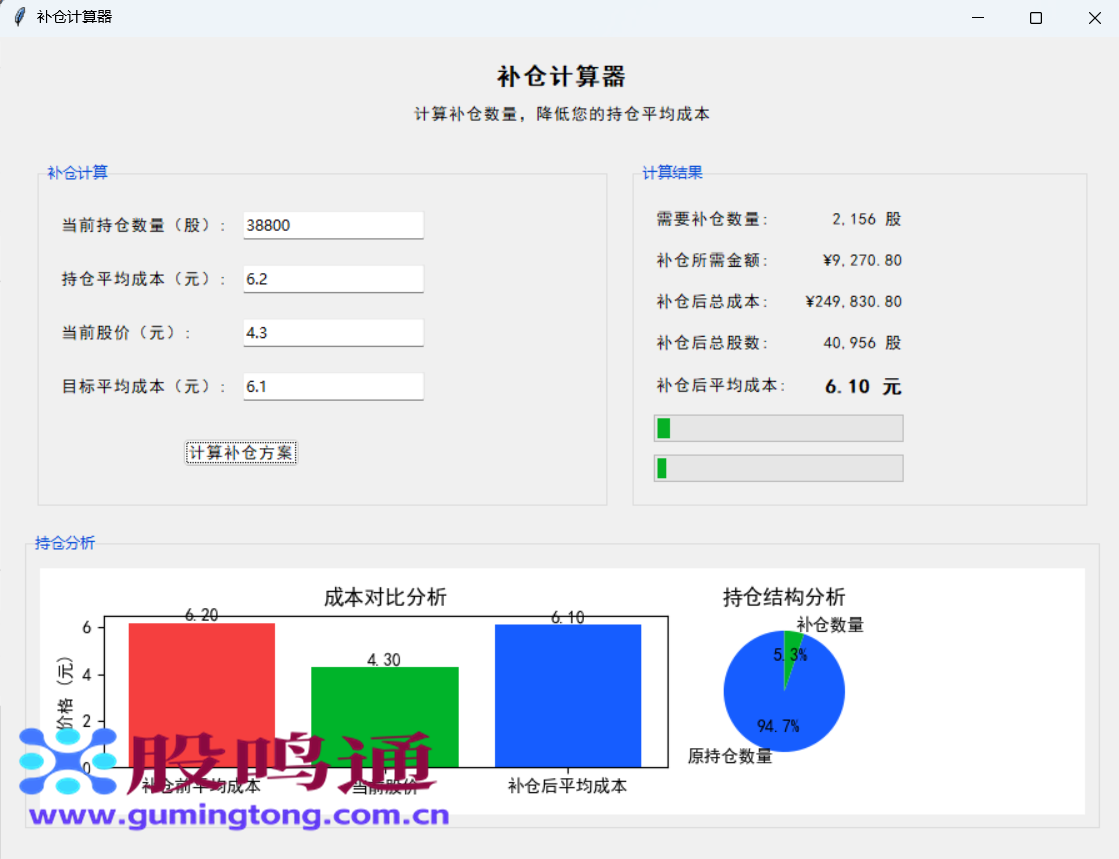Click the 目标平均成本 input showing 6.1
Viewport: 1119px width, 859px height.
pos(332,386)
